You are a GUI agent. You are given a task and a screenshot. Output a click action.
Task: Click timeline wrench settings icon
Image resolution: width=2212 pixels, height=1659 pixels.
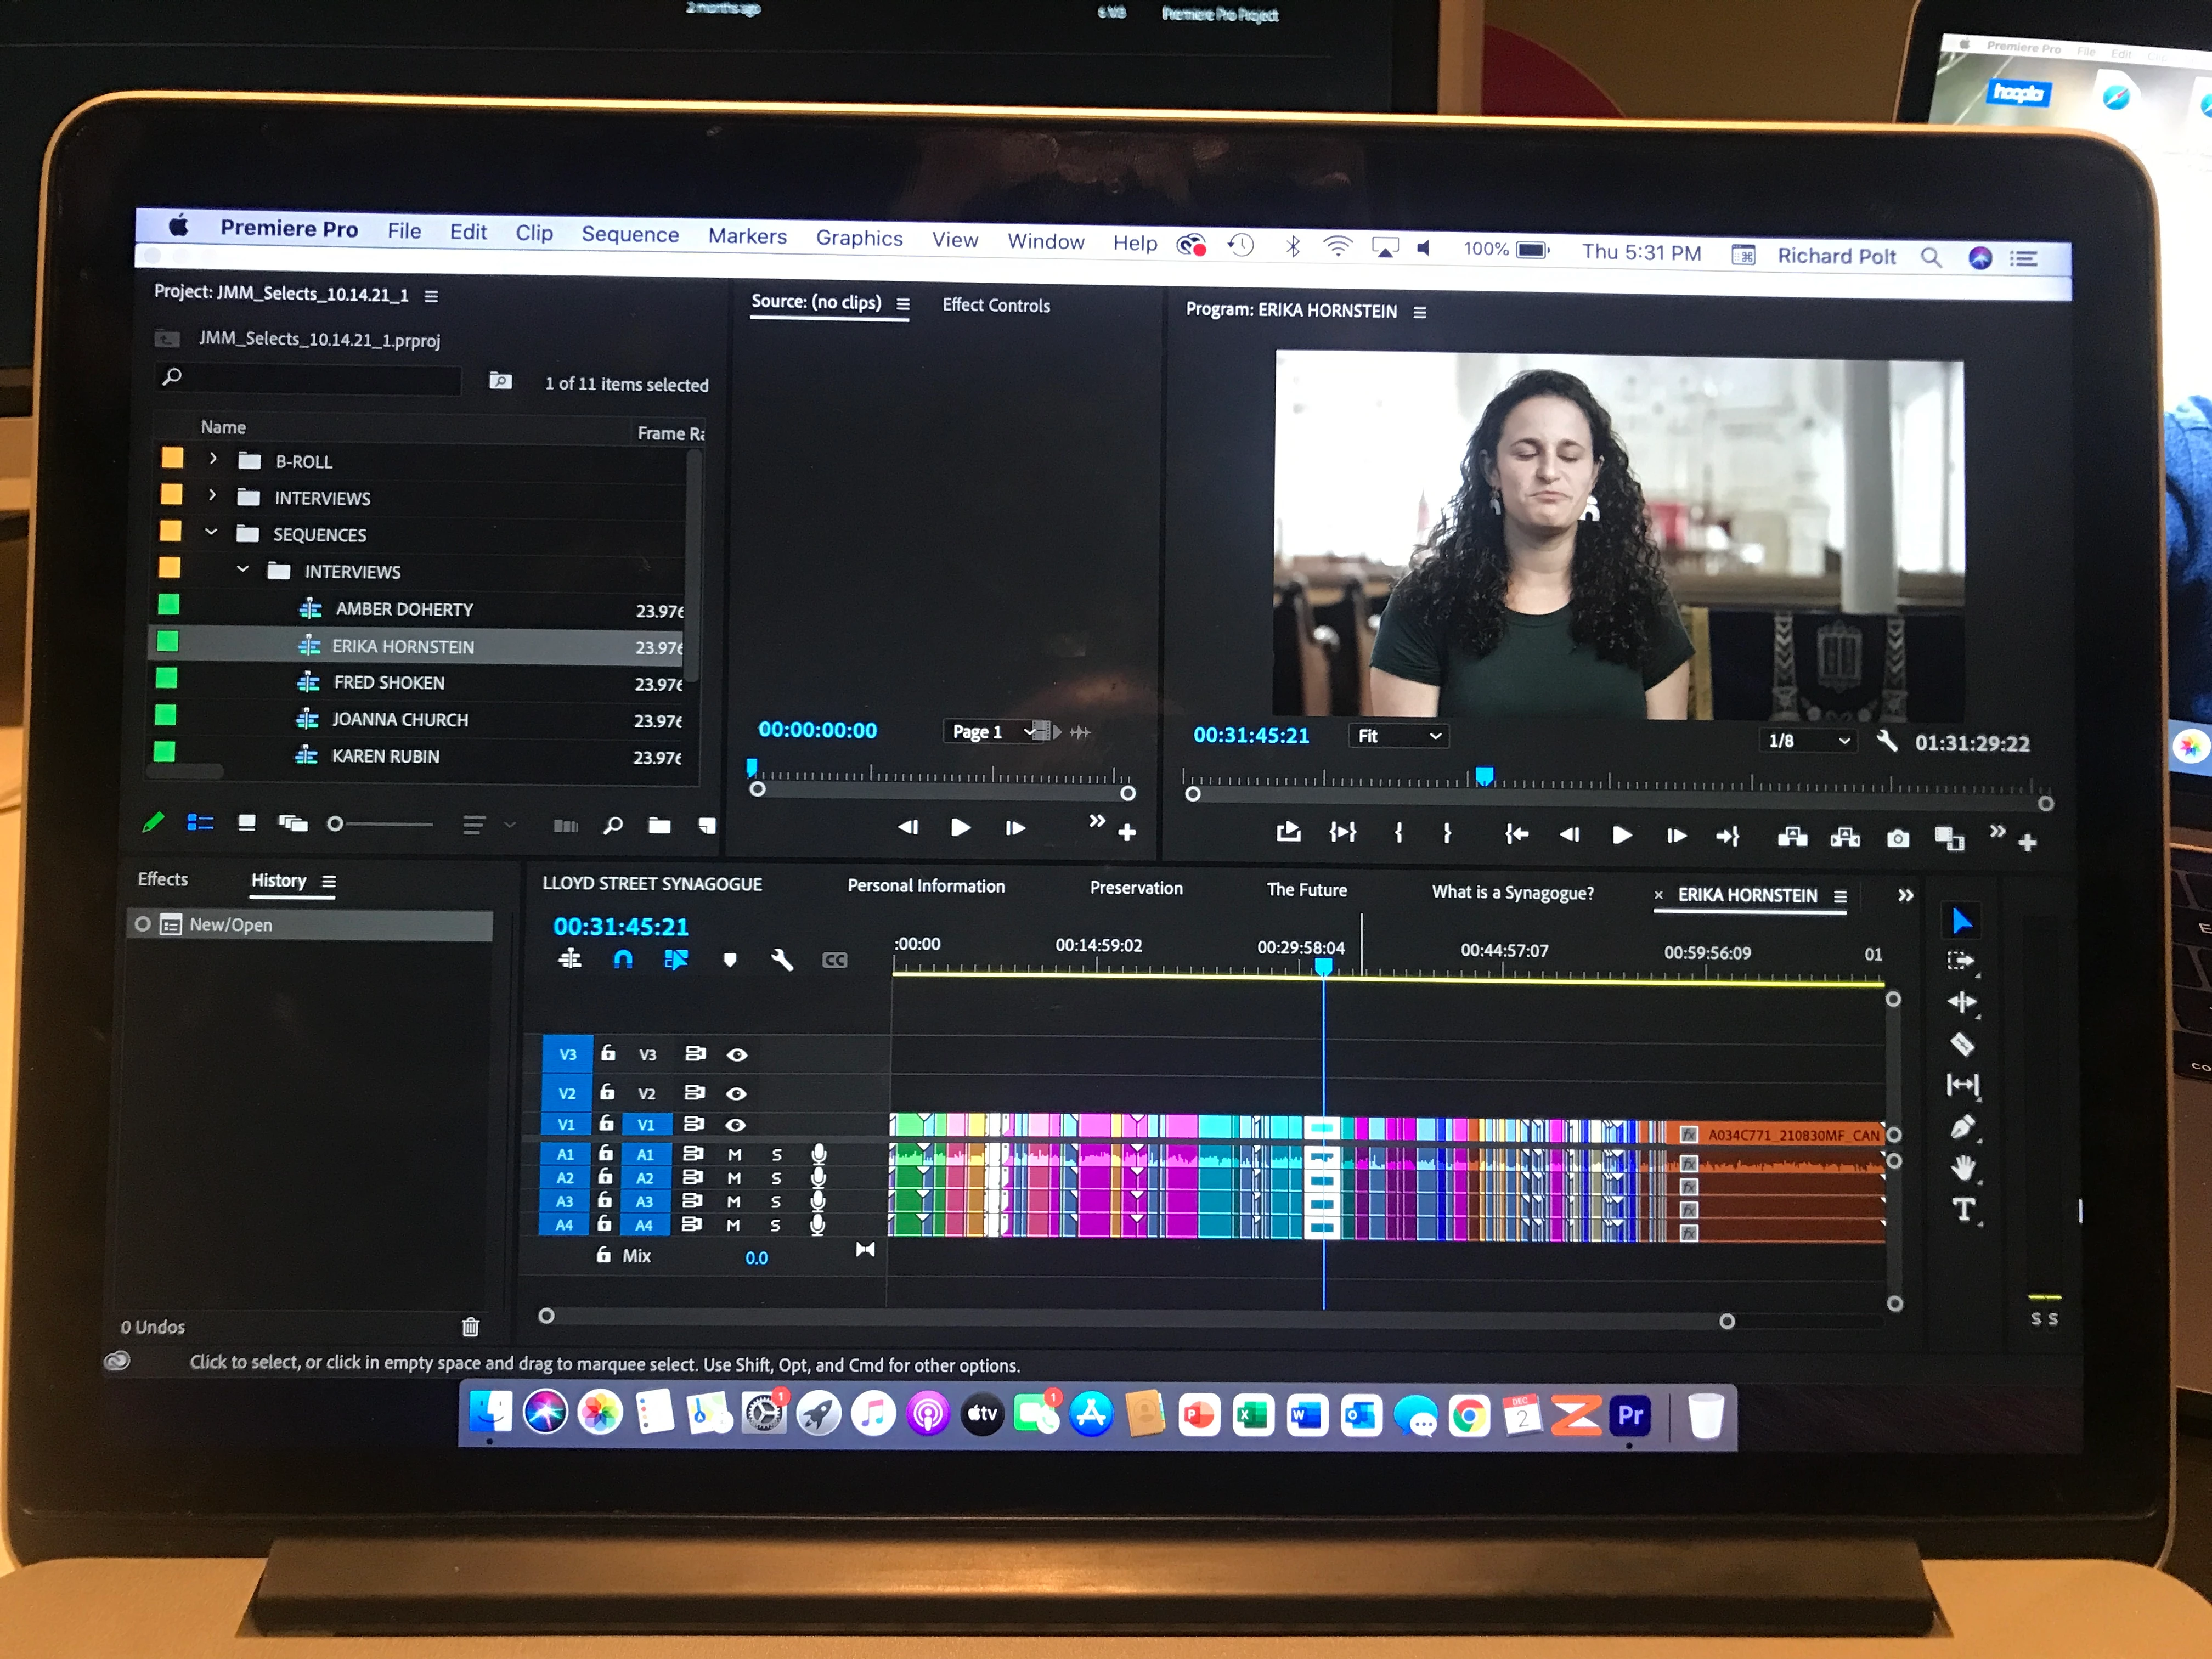782,960
